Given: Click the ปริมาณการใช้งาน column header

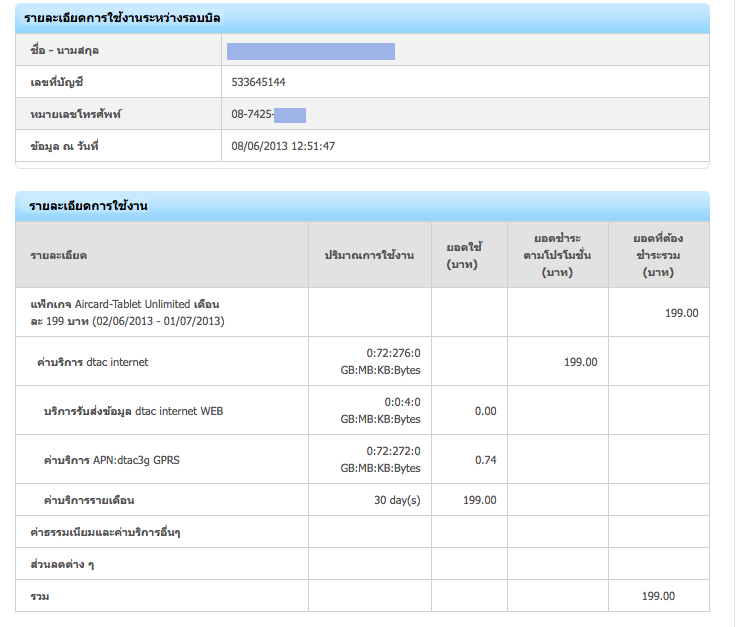Looking at the screenshot, I should coord(369,256).
